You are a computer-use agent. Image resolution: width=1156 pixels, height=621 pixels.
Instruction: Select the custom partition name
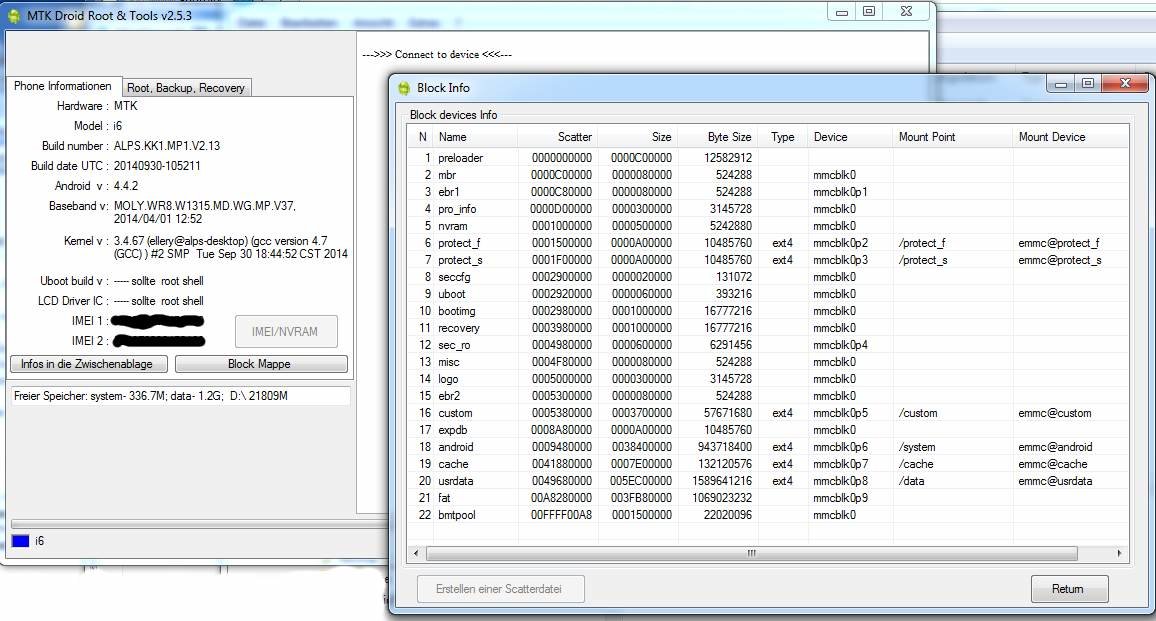(x=456, y=413)
